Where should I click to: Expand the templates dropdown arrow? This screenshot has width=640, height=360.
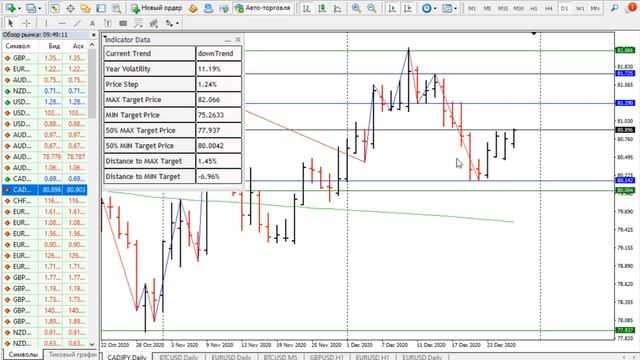(x=456, y=8)
